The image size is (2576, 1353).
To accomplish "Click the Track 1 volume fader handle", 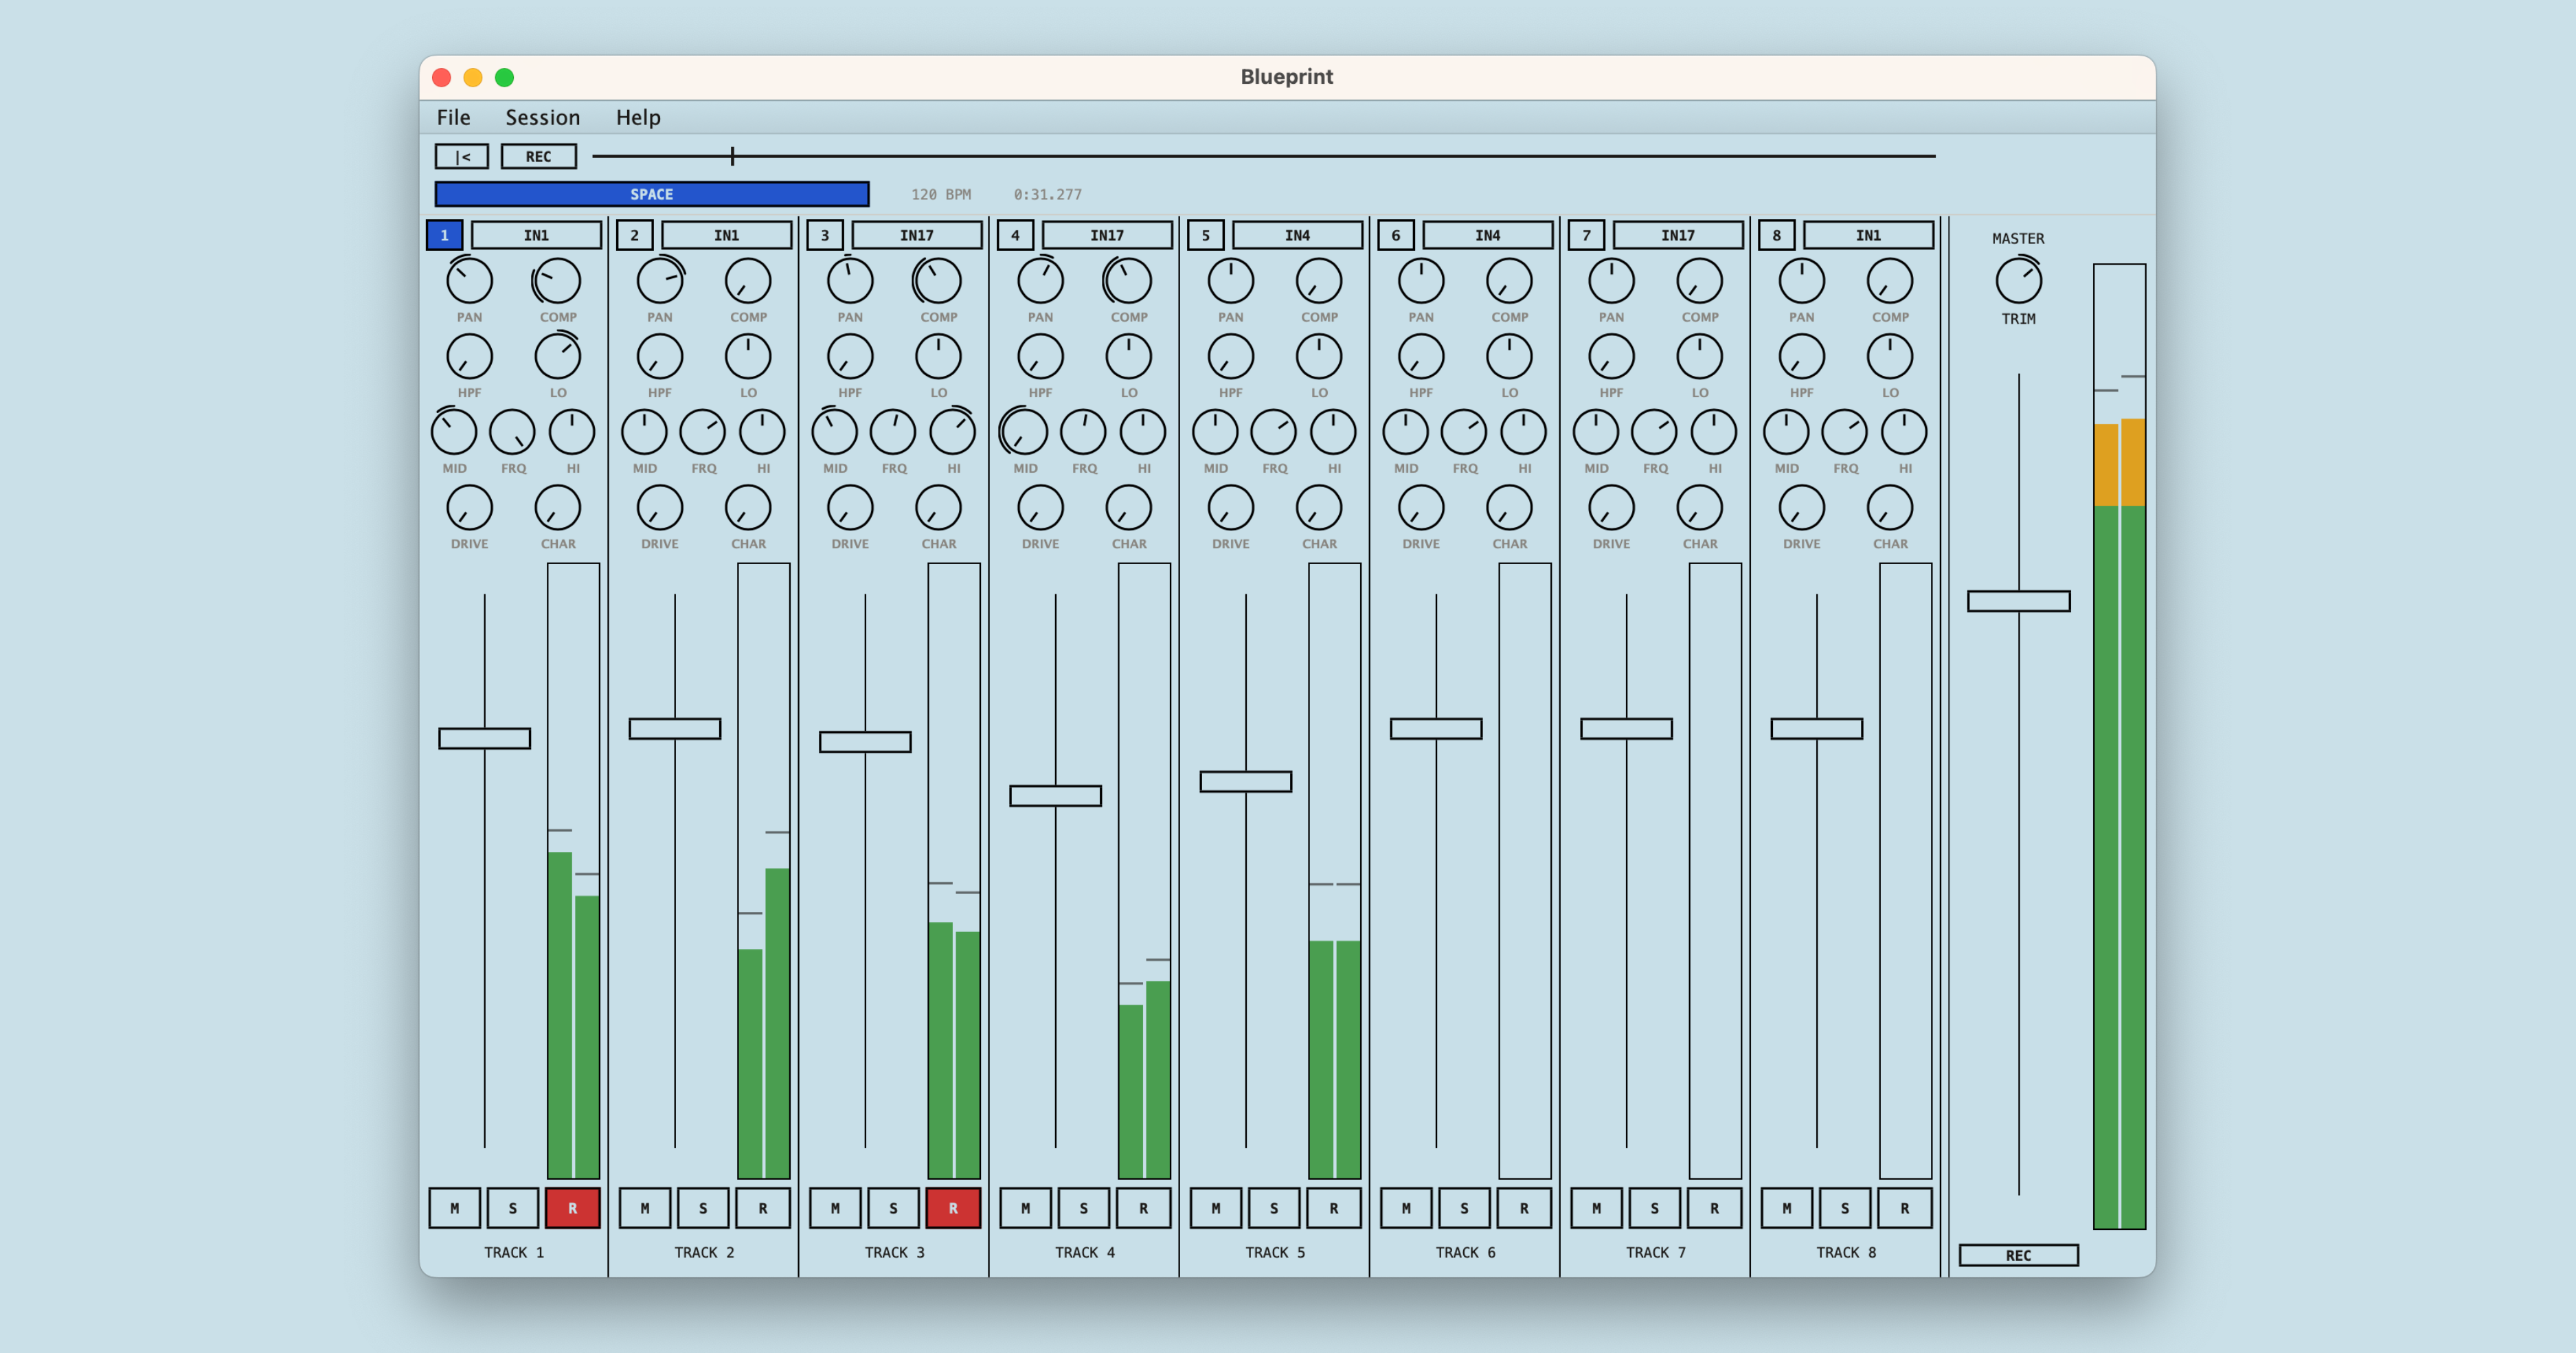I will 485,738.
